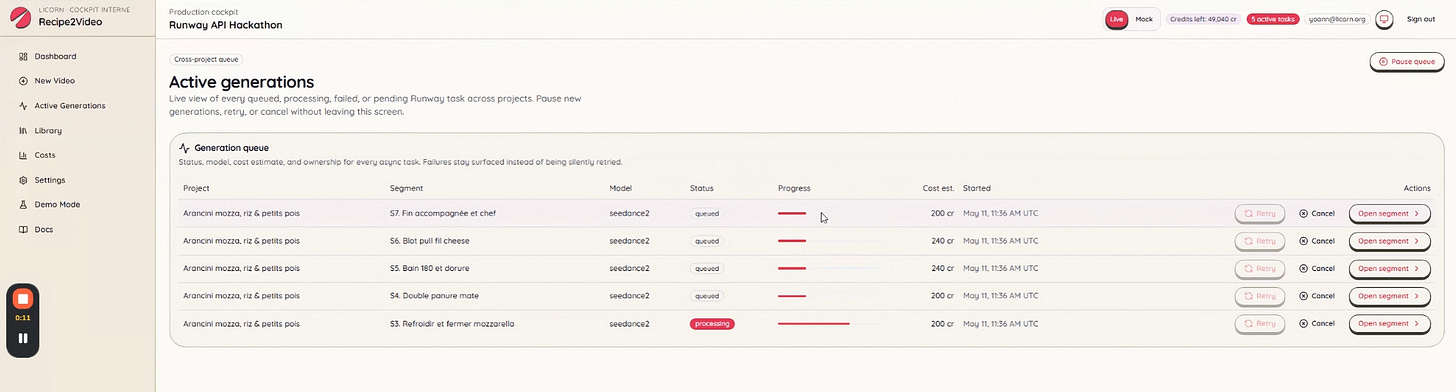The width and height of the screenshot is (1456, 392).
Task: Click the Model column header
Action: point(620,188)
